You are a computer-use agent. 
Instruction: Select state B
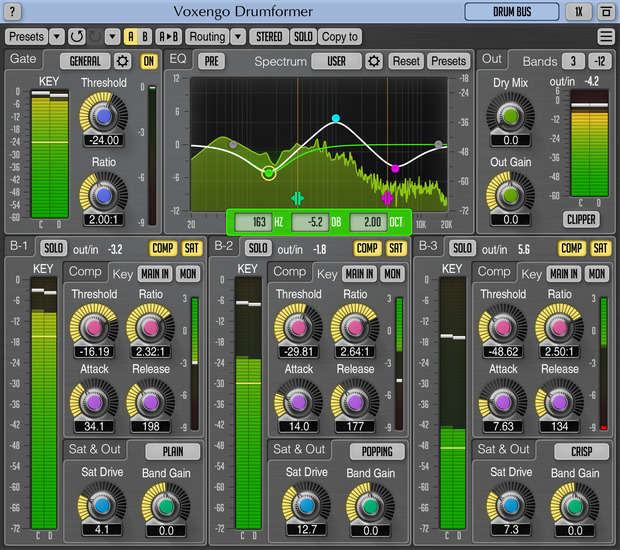pyautogui.click(x=145, y=37)
